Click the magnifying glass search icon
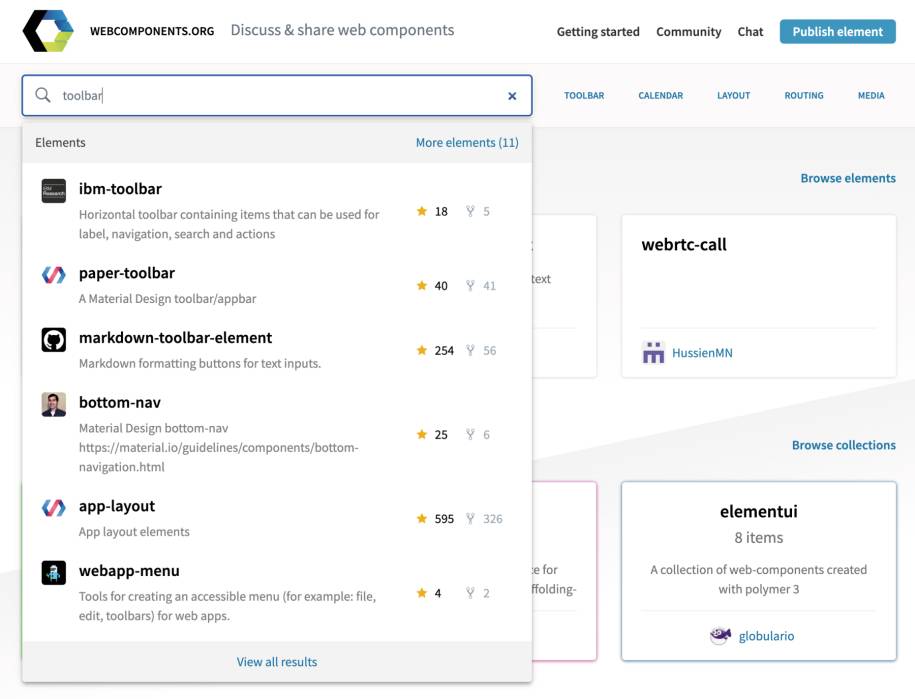 (43, 95)
